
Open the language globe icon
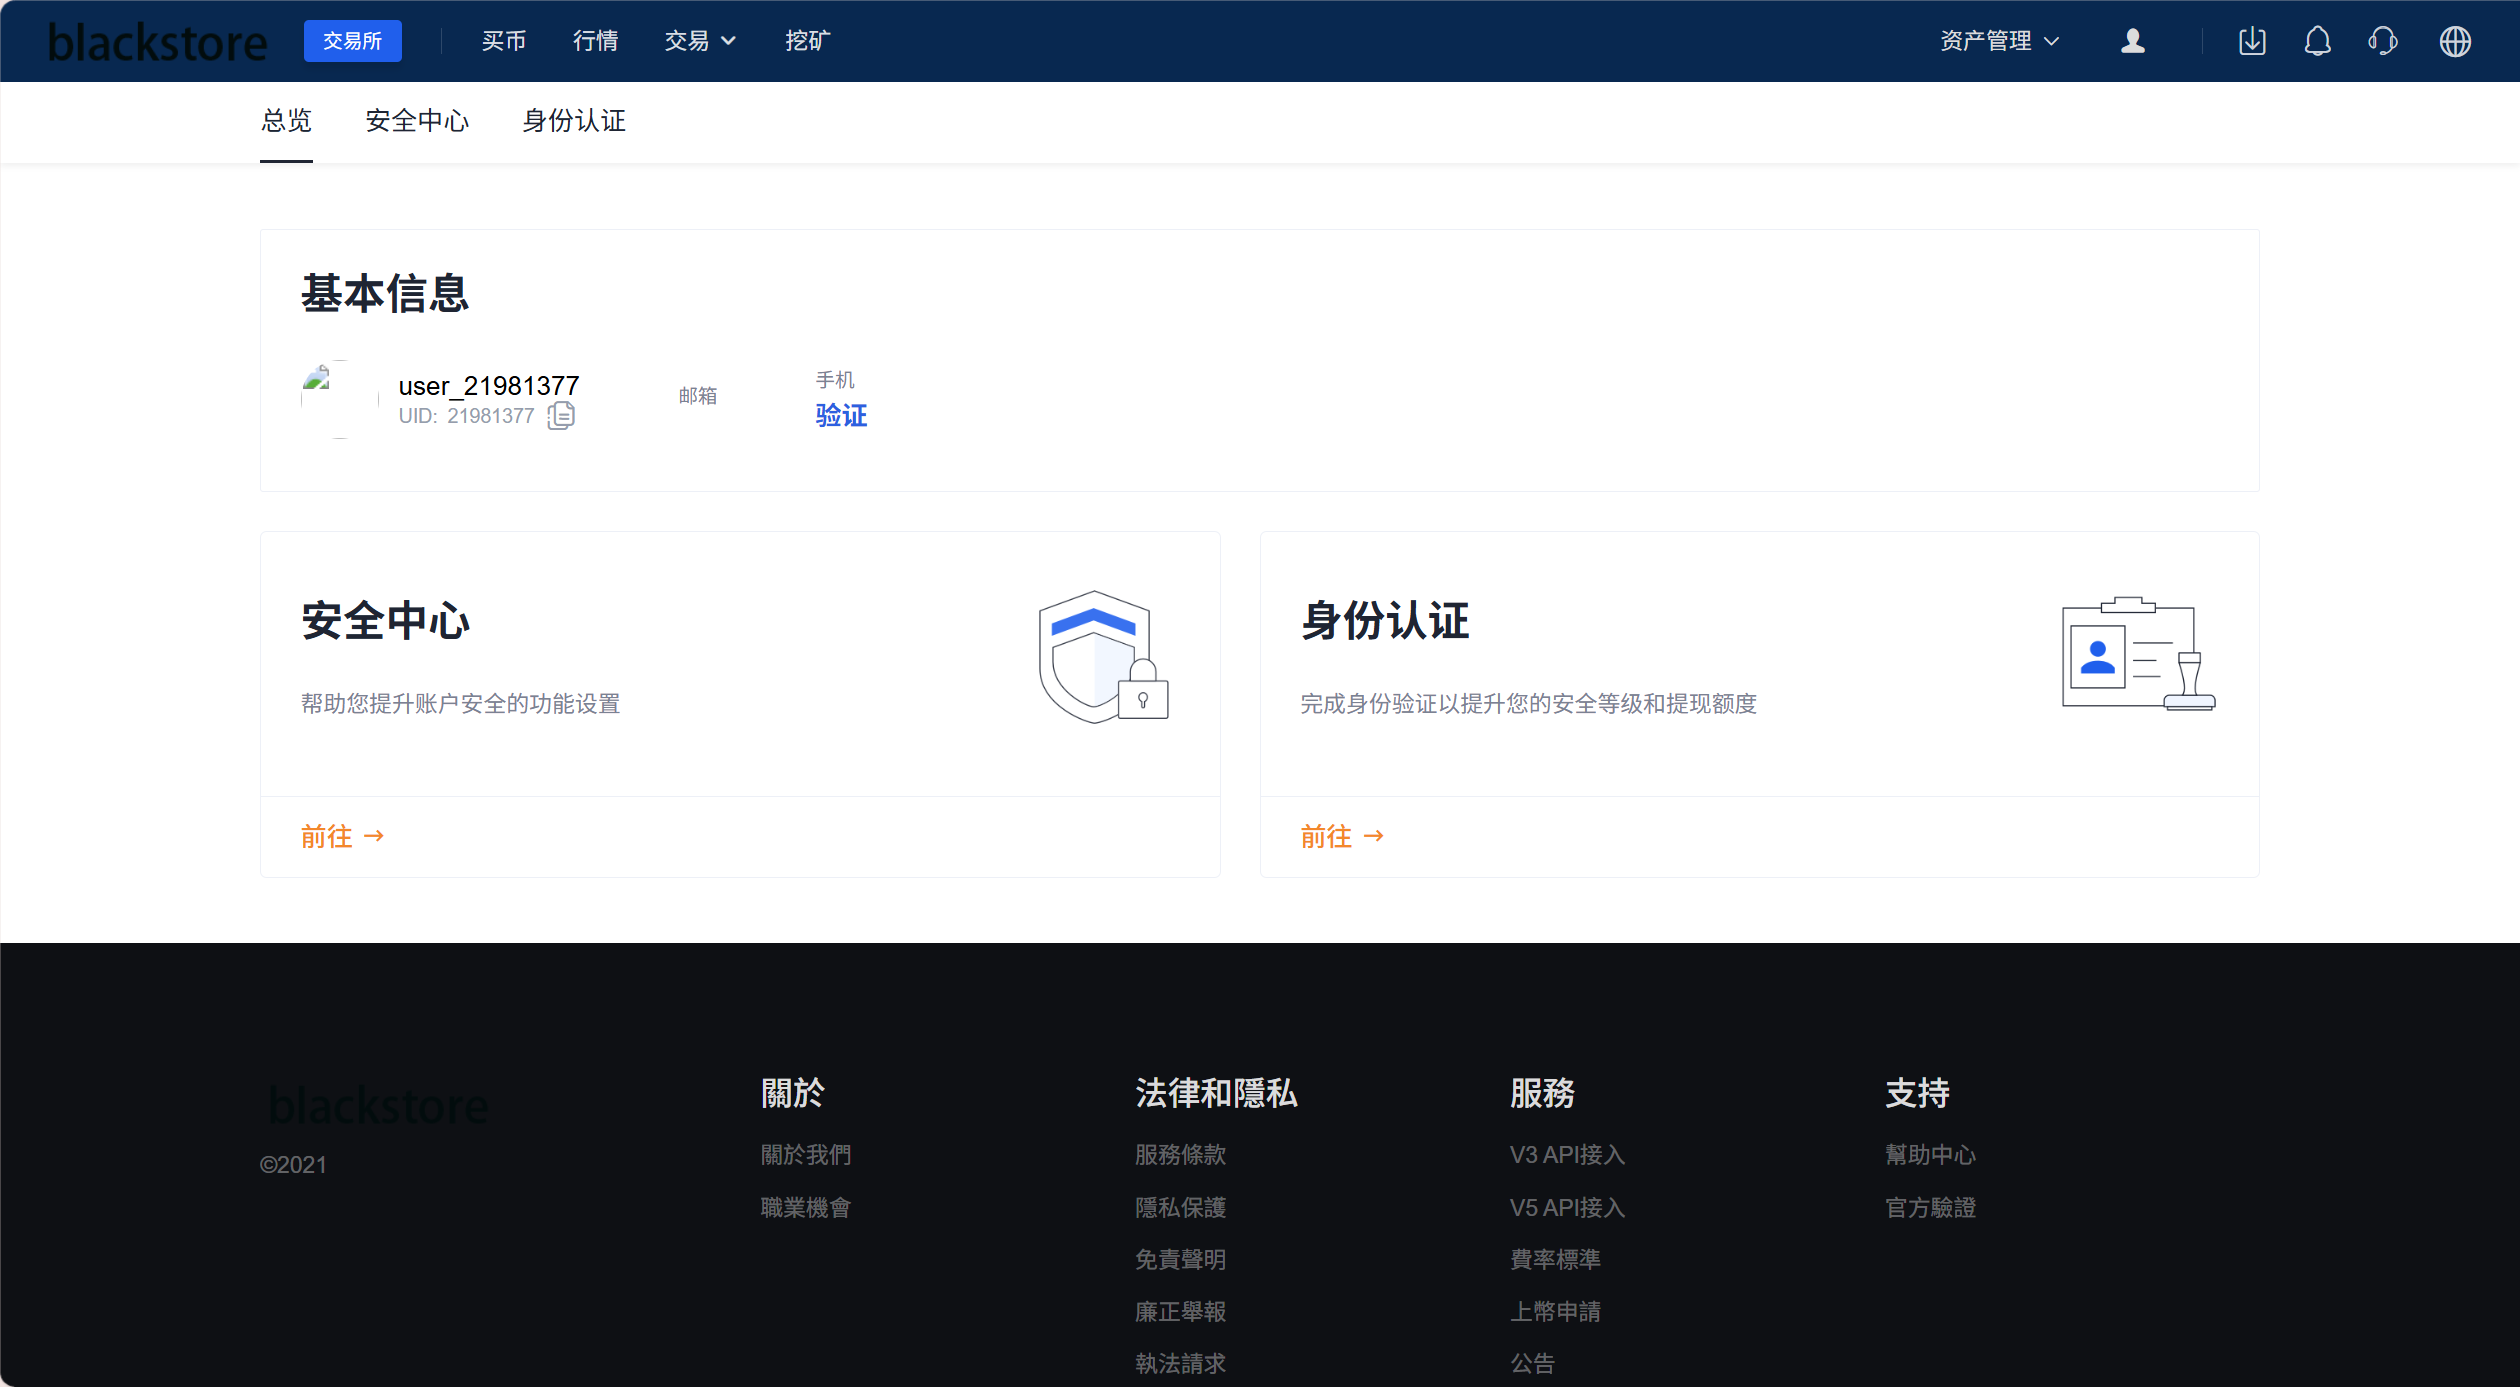tap(2454, 41)
